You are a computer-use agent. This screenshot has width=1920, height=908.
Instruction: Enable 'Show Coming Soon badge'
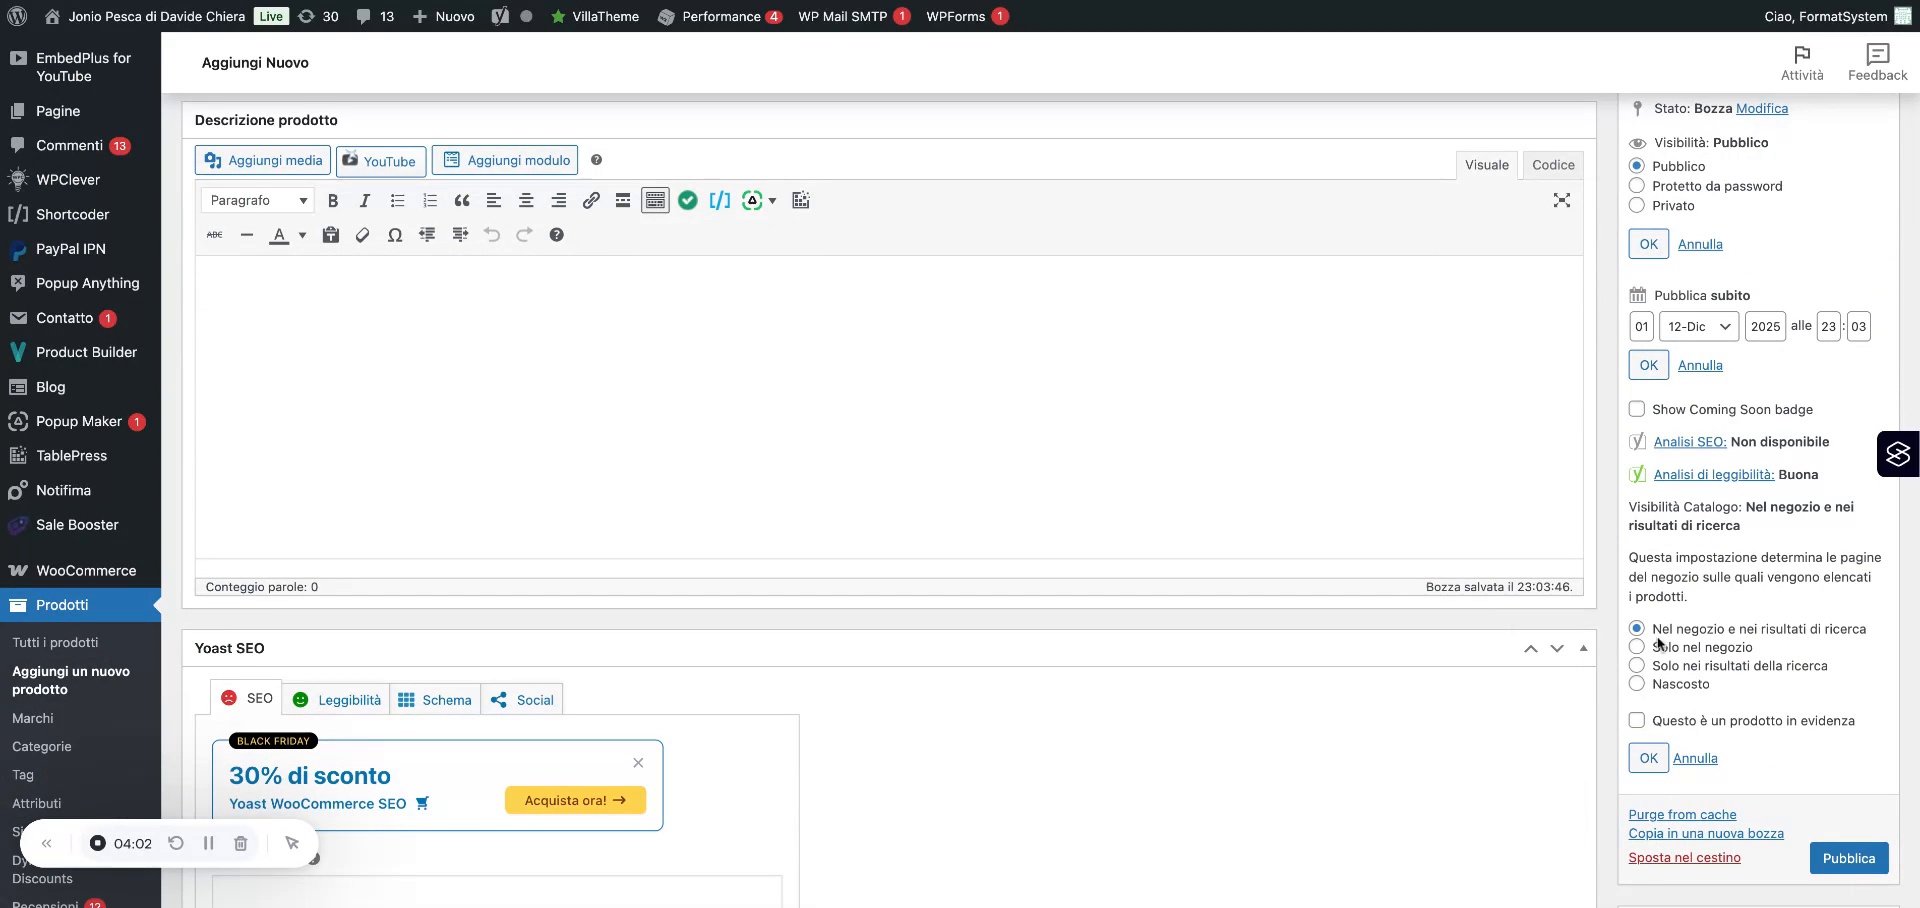pos(1637,409)
